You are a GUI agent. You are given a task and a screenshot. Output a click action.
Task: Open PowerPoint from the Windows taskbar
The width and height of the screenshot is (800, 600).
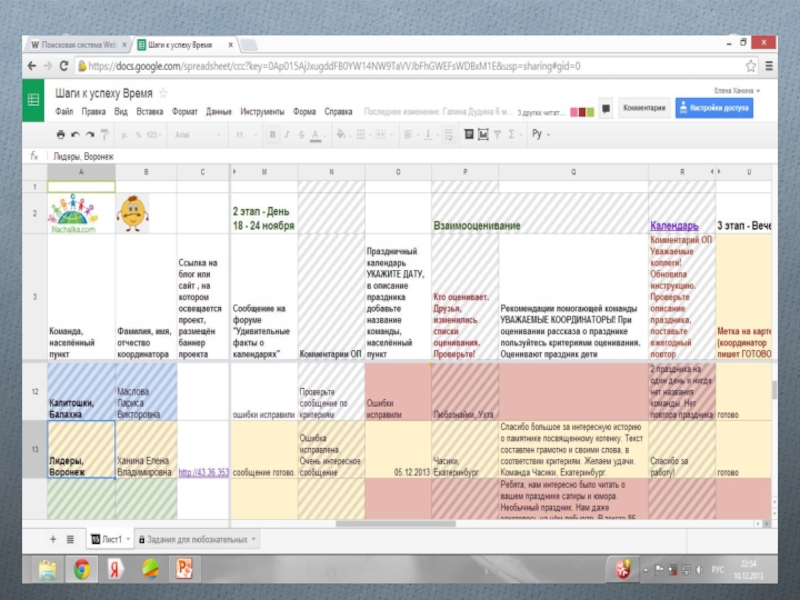[184, 569]
